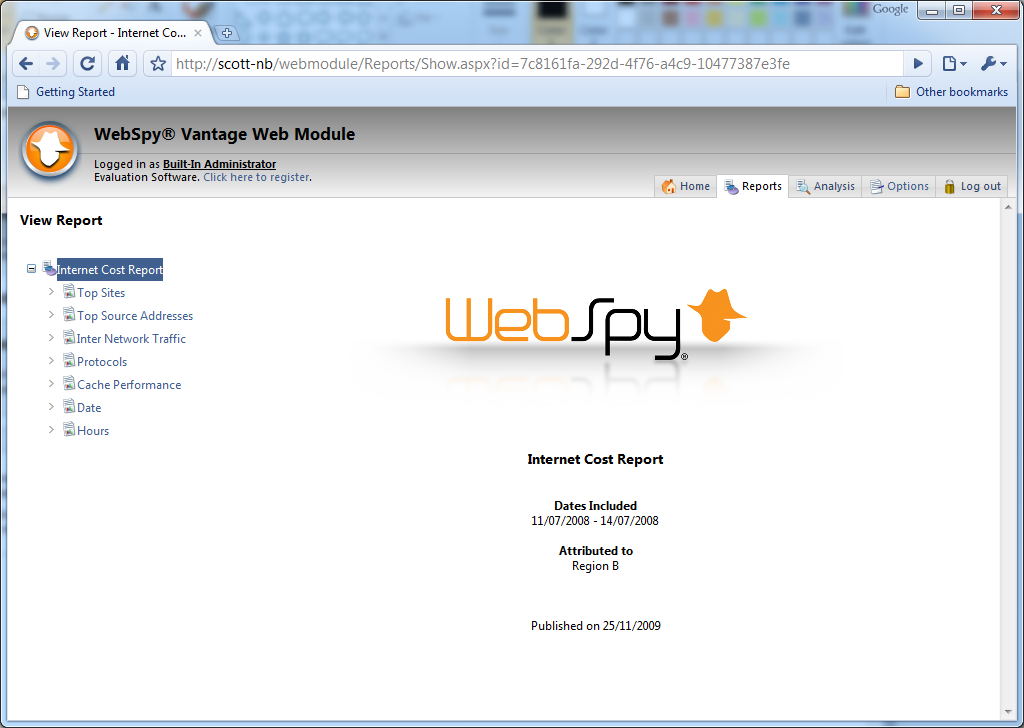
Task: Open the Built-In Administrator account link
Action: pos(219,164)
